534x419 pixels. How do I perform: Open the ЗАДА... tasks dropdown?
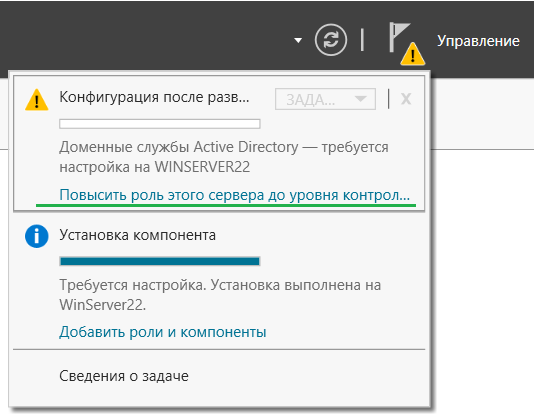(x=325, y=99)
